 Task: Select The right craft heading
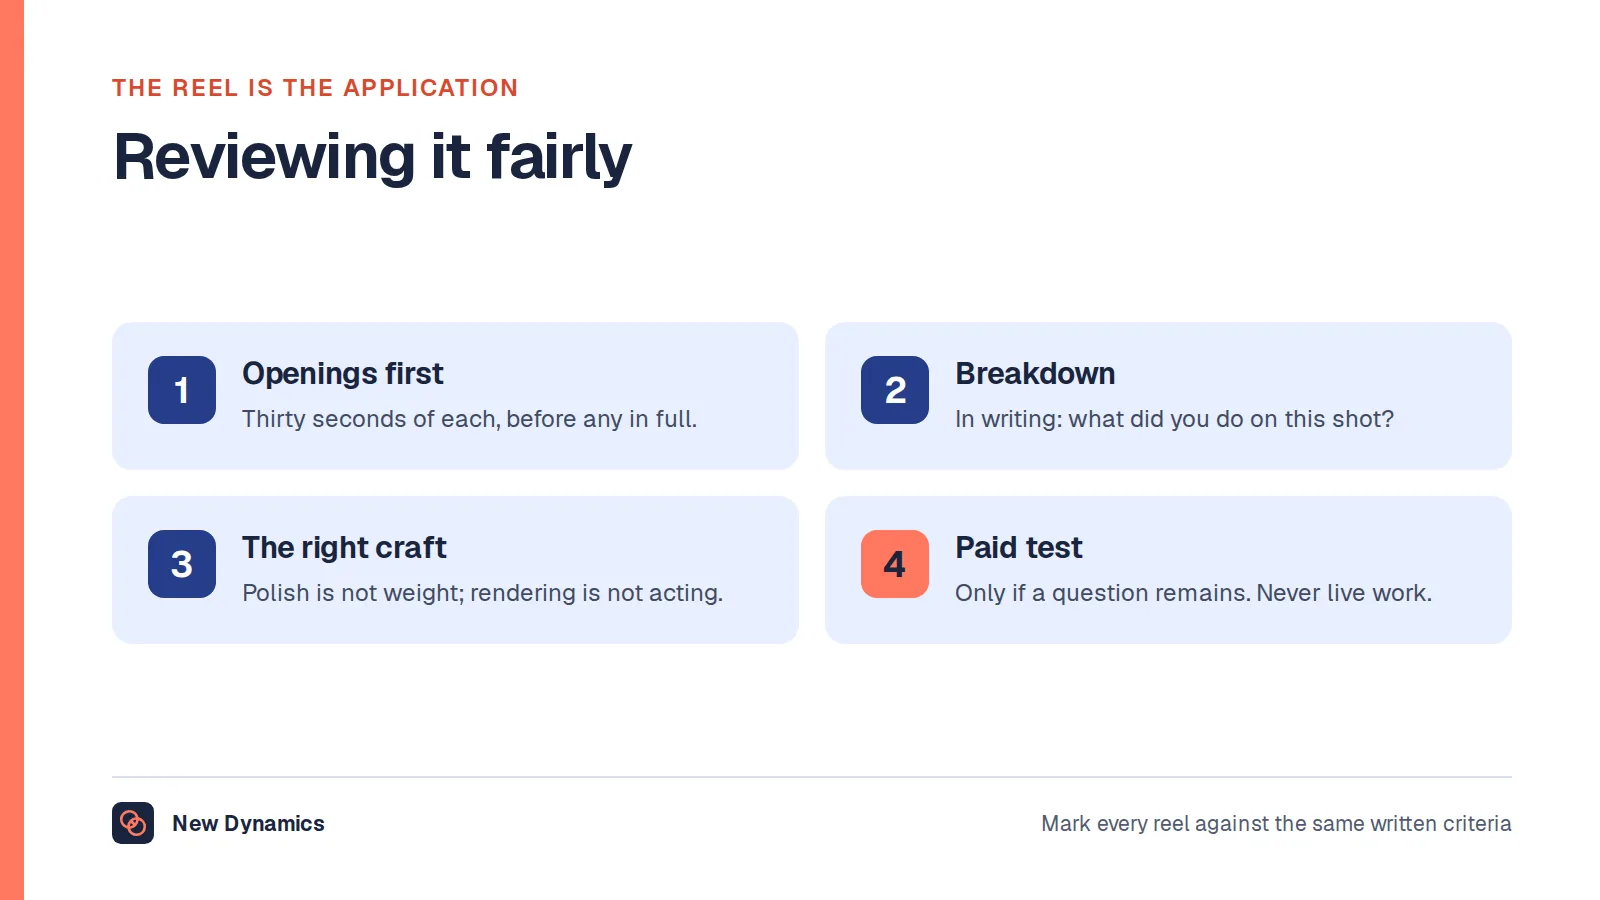click(344, 548)
